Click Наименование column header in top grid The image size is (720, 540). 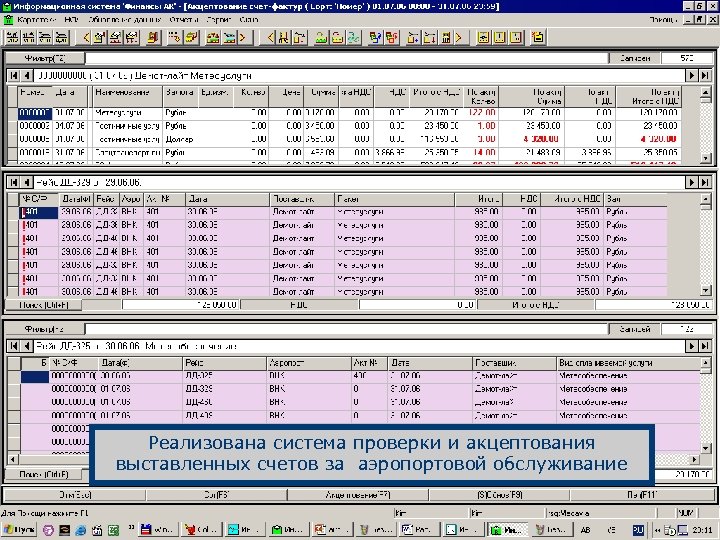pyautogui.click(x=127, y=96)
